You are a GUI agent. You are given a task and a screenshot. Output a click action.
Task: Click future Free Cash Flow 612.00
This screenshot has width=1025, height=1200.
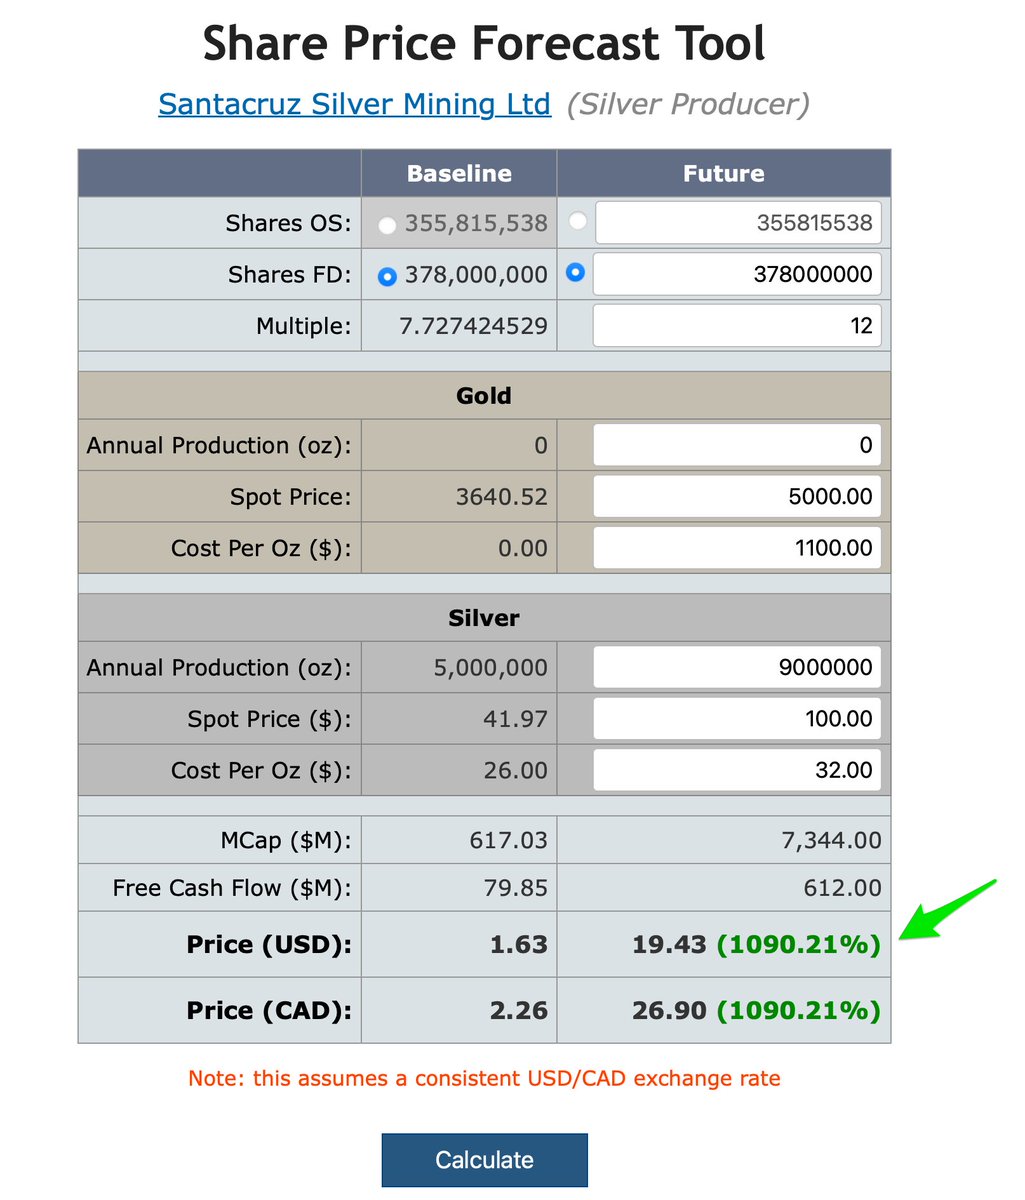click(x=843, y=888)
